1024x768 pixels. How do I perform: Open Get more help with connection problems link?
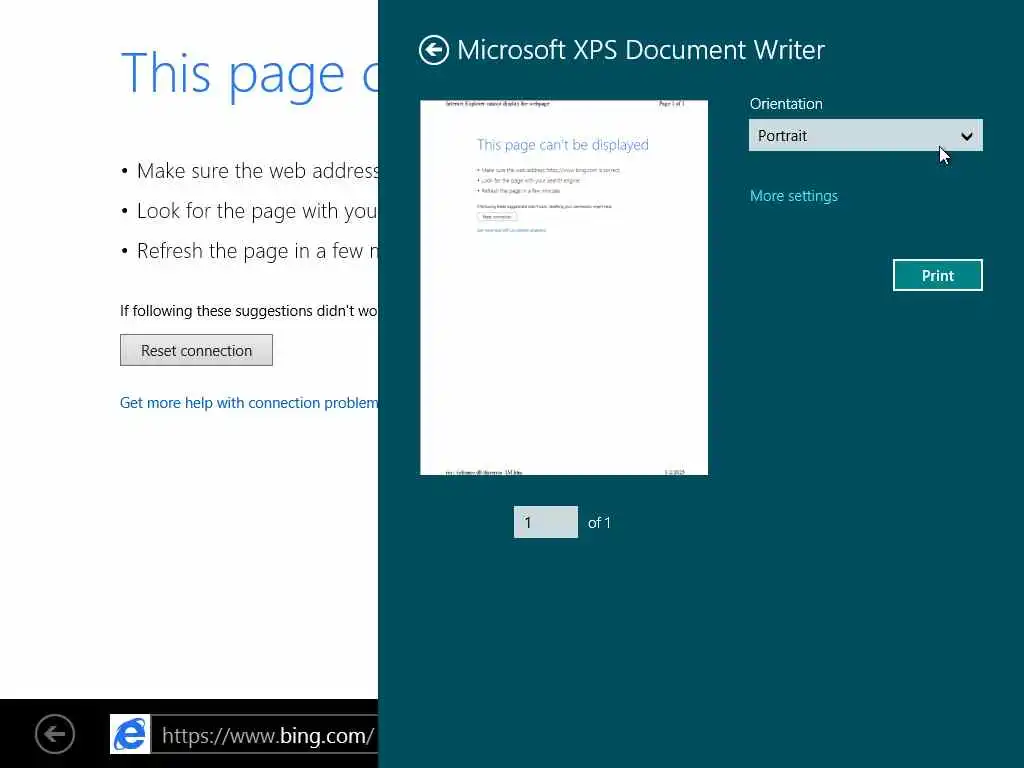tap(249, 403)
